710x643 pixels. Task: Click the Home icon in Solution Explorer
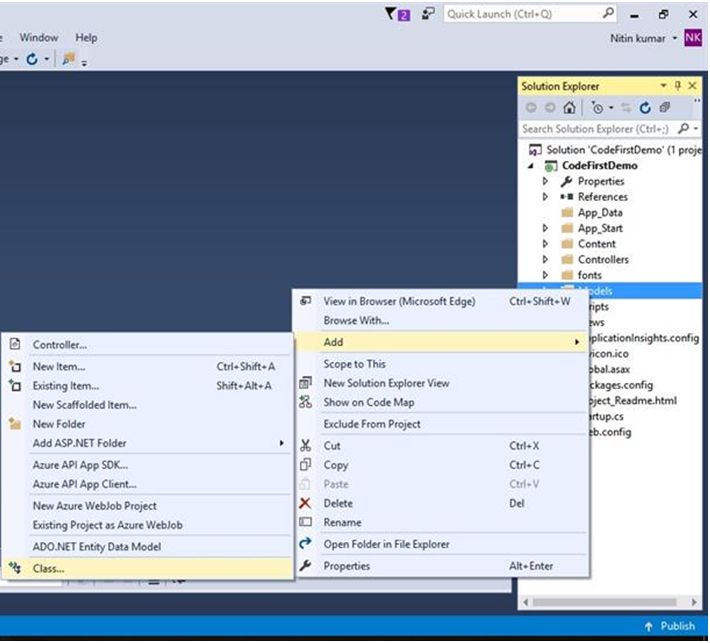click(569, 107)
